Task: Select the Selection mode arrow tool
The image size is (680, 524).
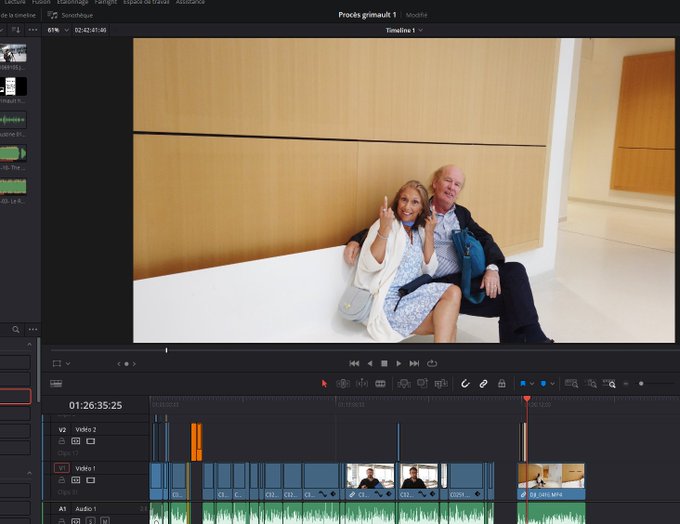Action: [324, 384]
